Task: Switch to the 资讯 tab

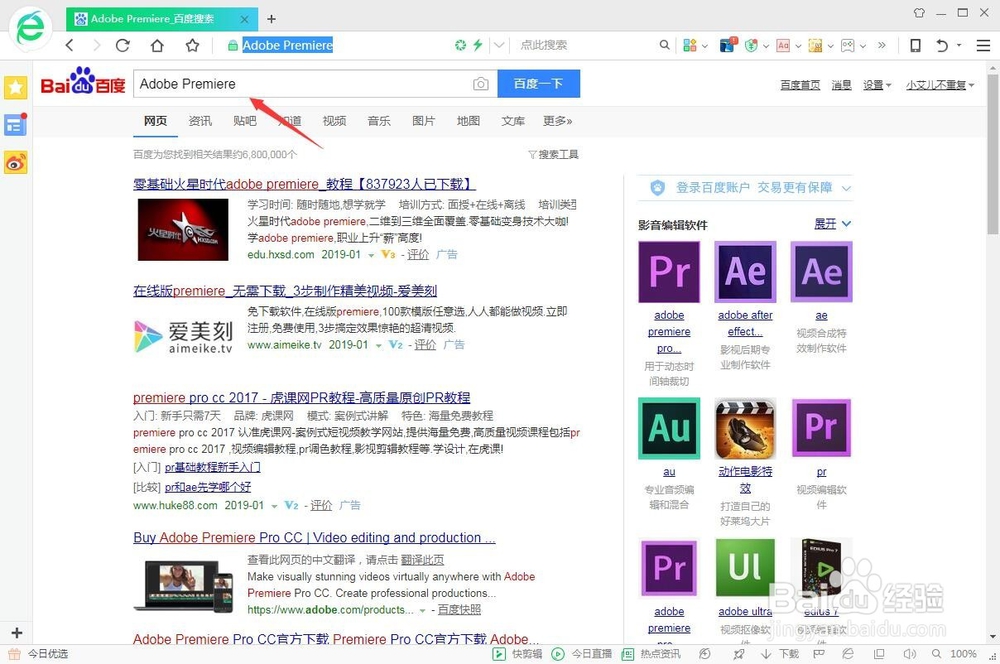Action: 200,121
